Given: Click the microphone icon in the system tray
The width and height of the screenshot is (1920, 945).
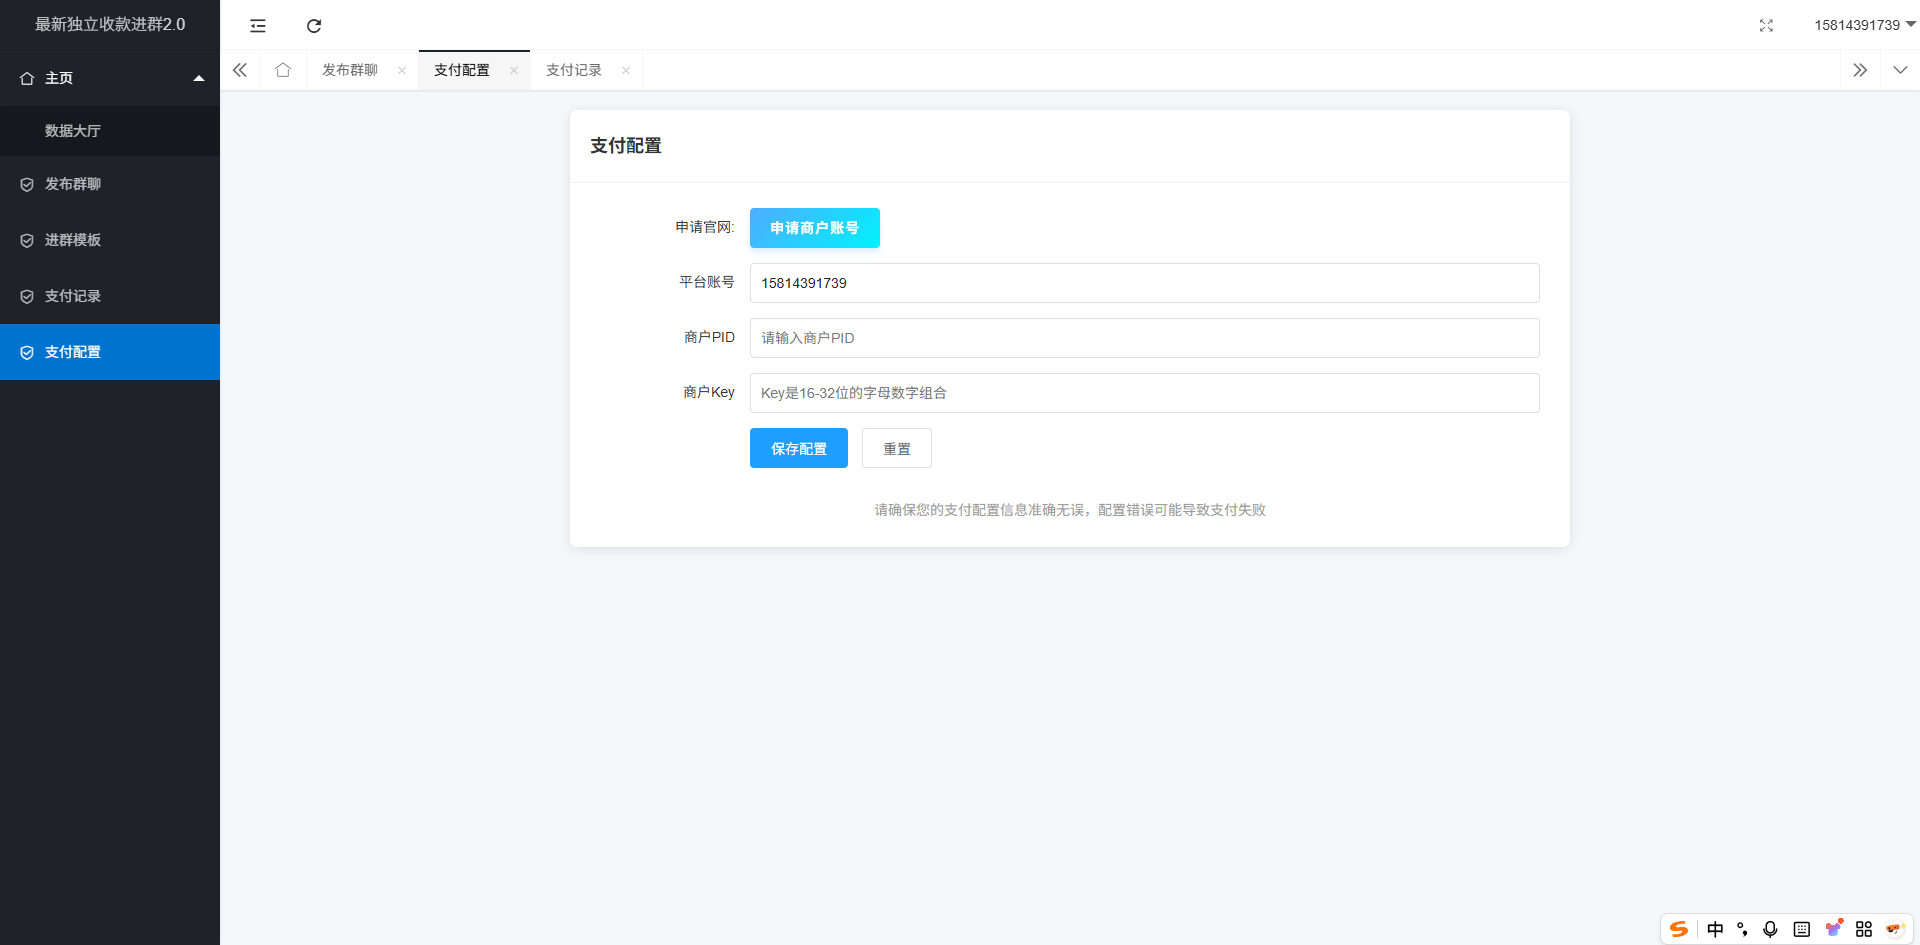Looking at the screenshot, I should [x=1771, y=929].
